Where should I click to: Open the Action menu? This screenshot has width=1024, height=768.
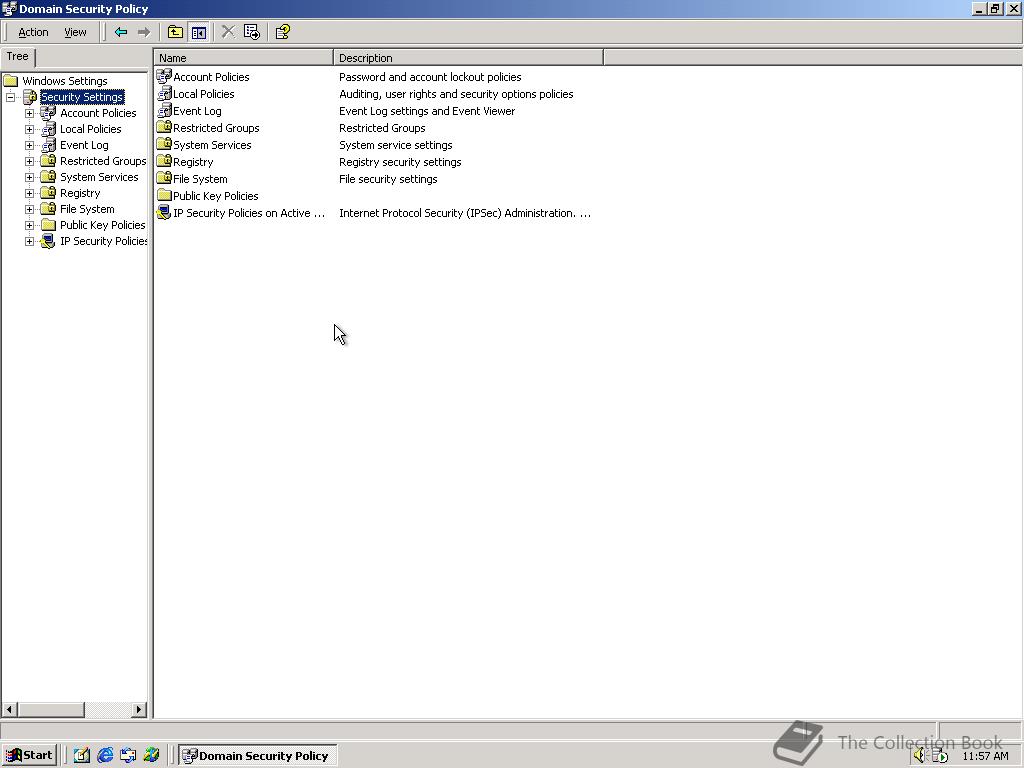tap(33, 32)
